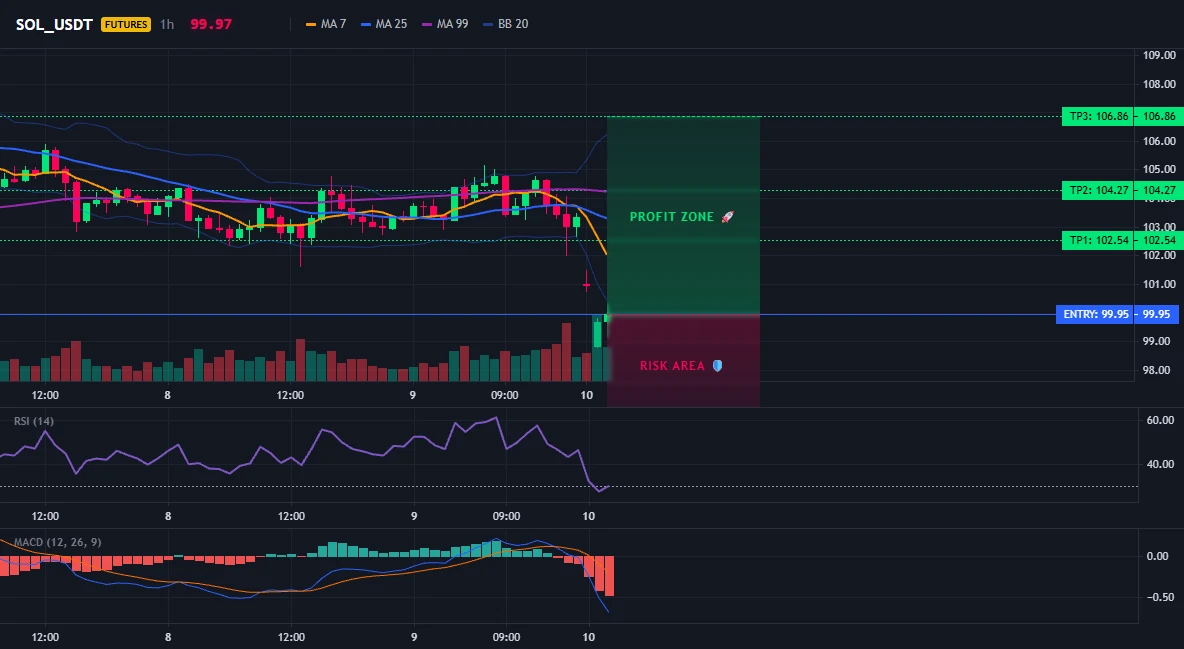Click the FUTURES badge
The height and width of the screenshot is (649, 1184).
(x=126, y=24)
